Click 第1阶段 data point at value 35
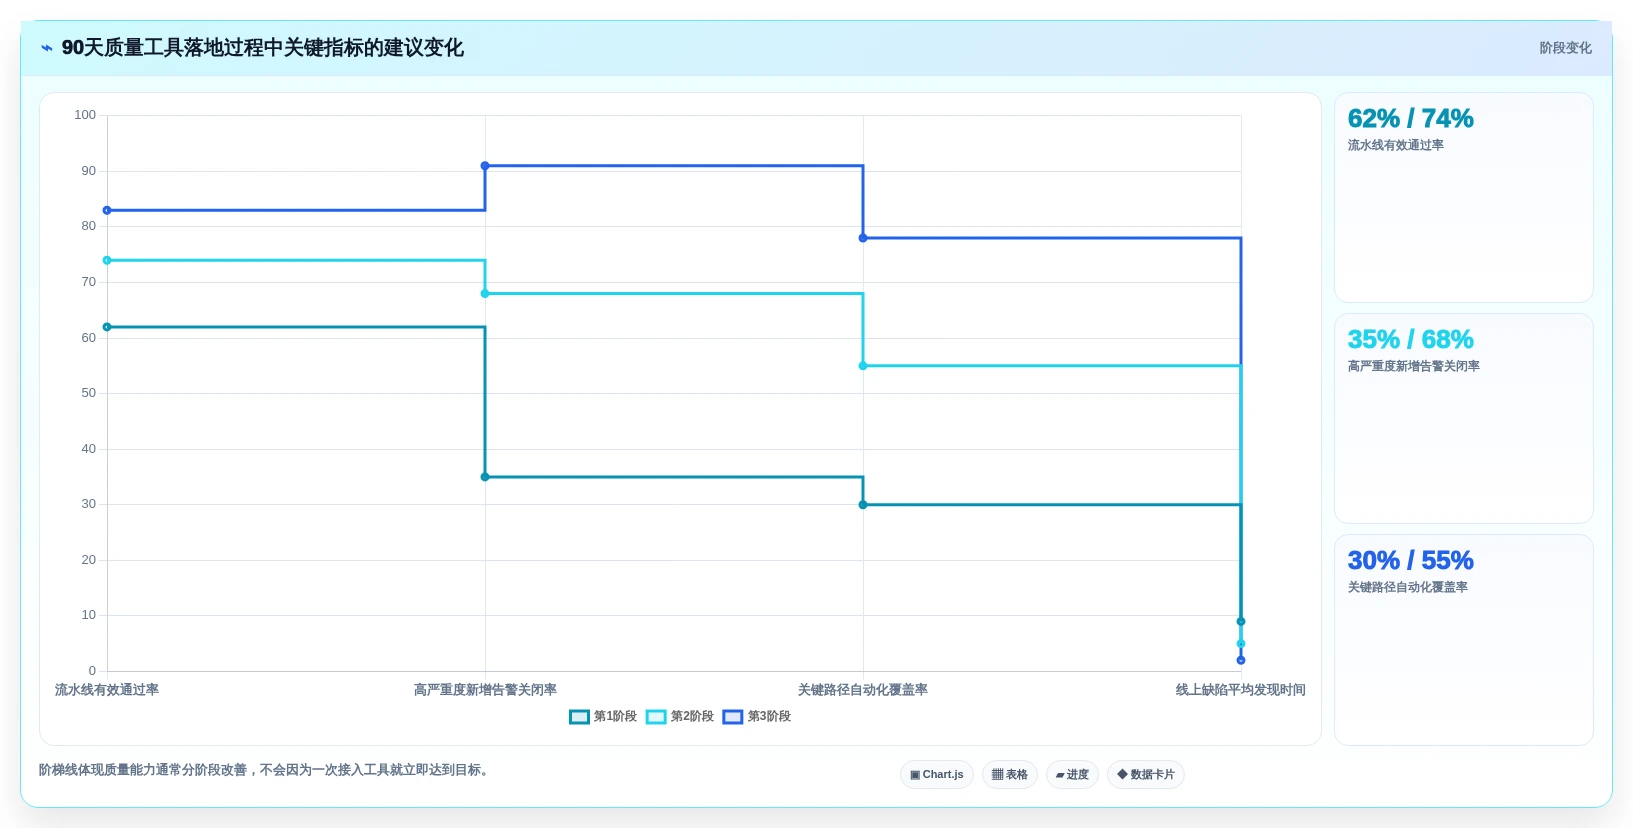1633x828 pixels. tap(485, 477)
